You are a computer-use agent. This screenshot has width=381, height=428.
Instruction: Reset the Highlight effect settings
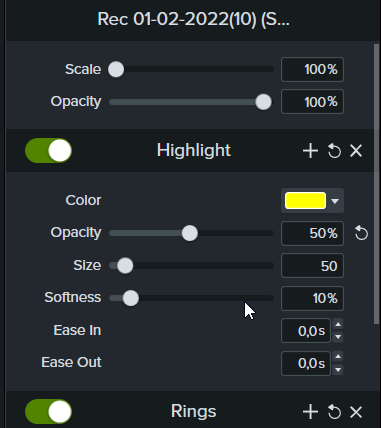334,151
